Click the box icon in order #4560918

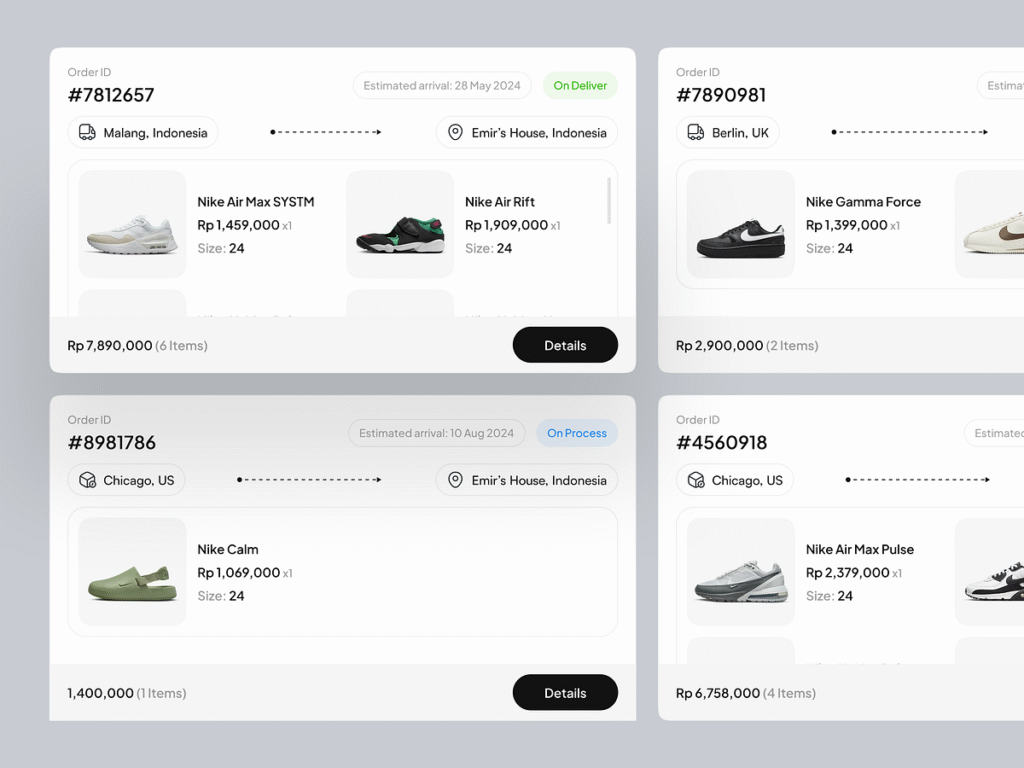[696, 480]
